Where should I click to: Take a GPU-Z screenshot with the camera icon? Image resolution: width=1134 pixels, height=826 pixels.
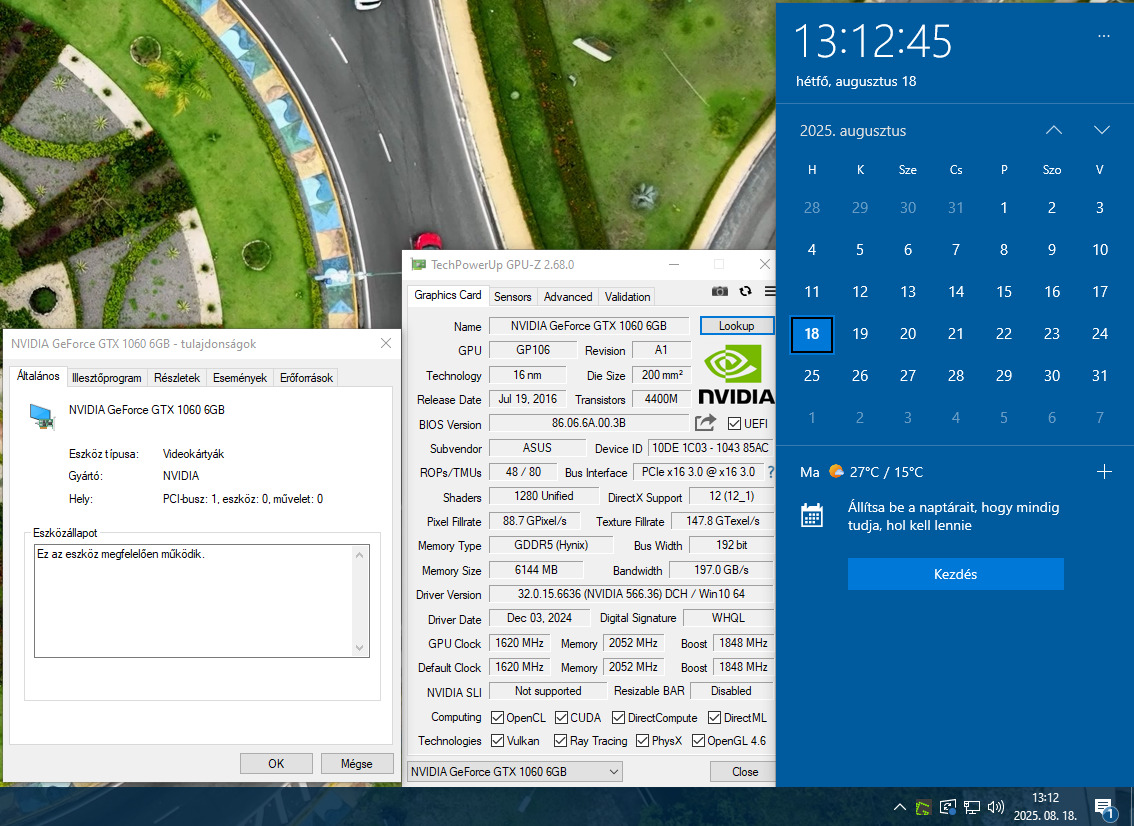(x=720, y=291)
